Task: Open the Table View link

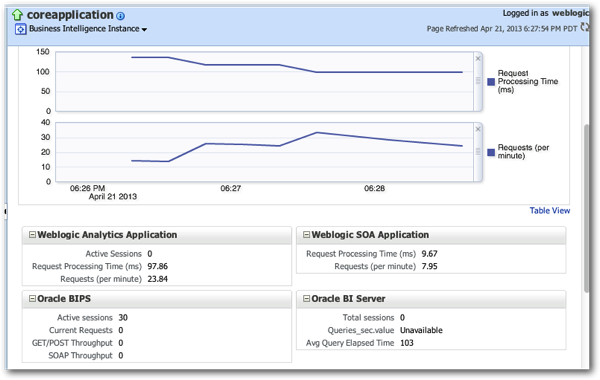Action: [x=549, y=210]
